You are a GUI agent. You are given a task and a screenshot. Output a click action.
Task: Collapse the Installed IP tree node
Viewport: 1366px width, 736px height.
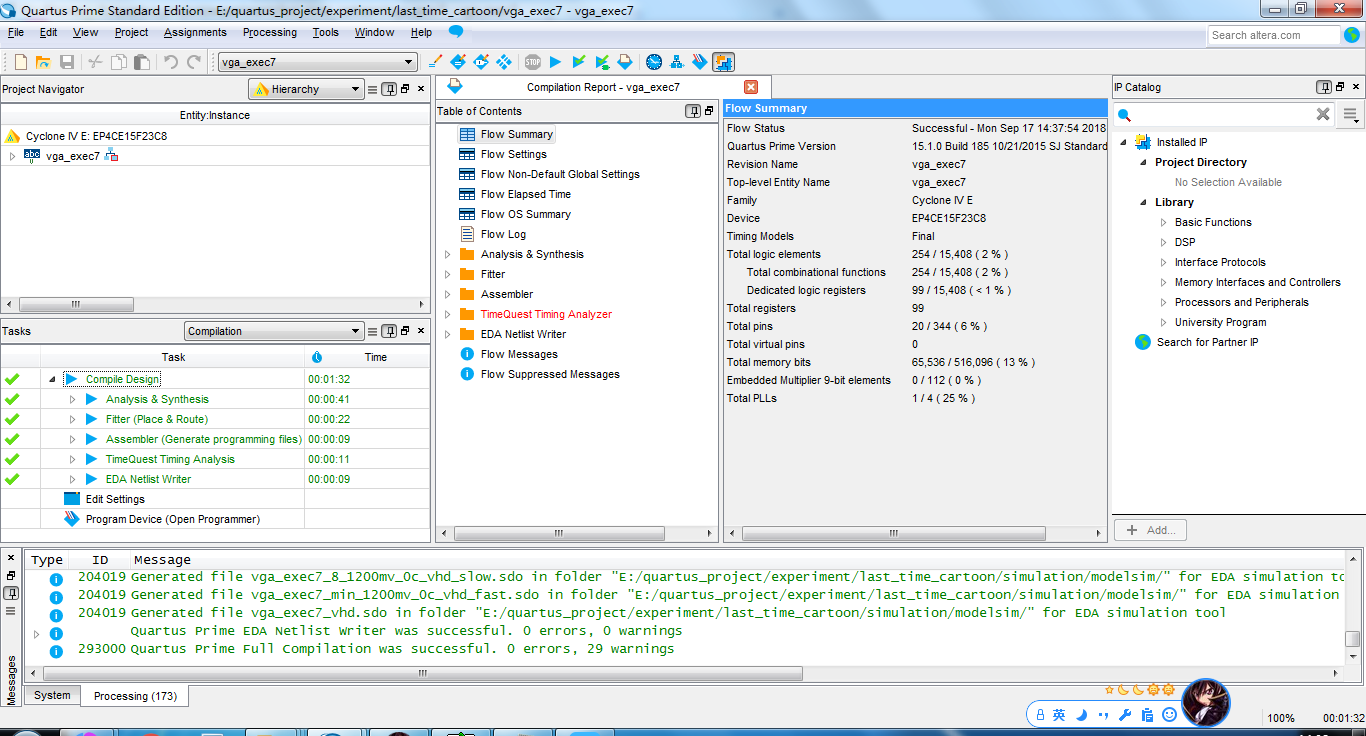(1123, 142)
